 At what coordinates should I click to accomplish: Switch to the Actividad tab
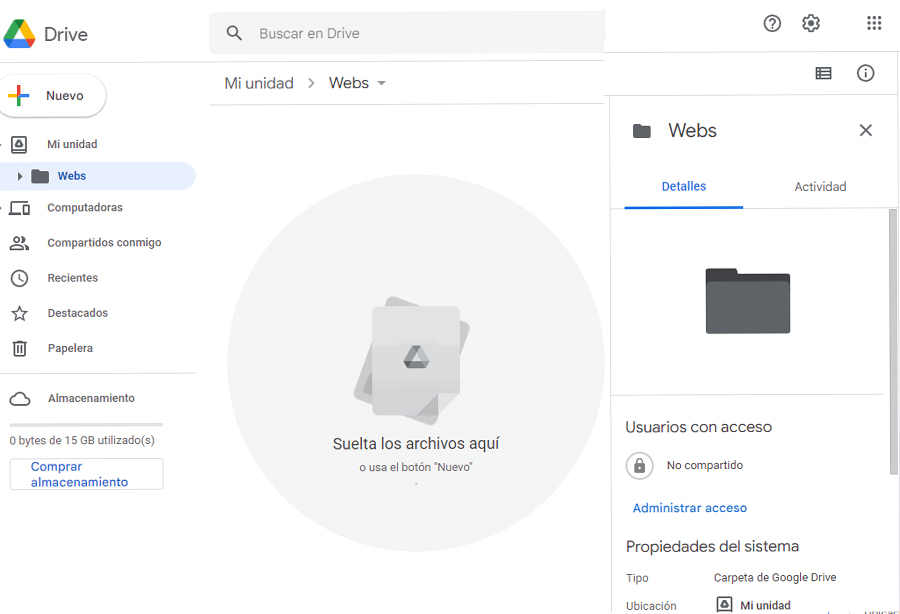point(820,187)
